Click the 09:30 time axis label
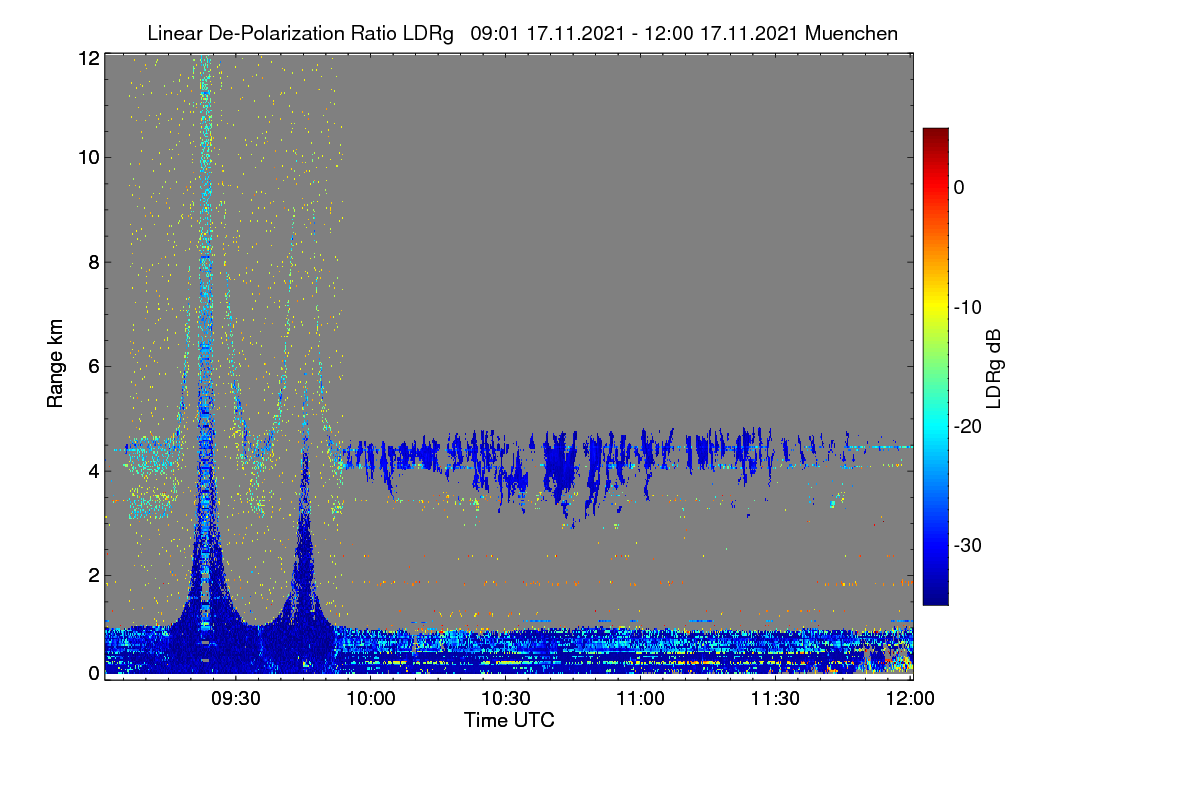 point(236,698)
